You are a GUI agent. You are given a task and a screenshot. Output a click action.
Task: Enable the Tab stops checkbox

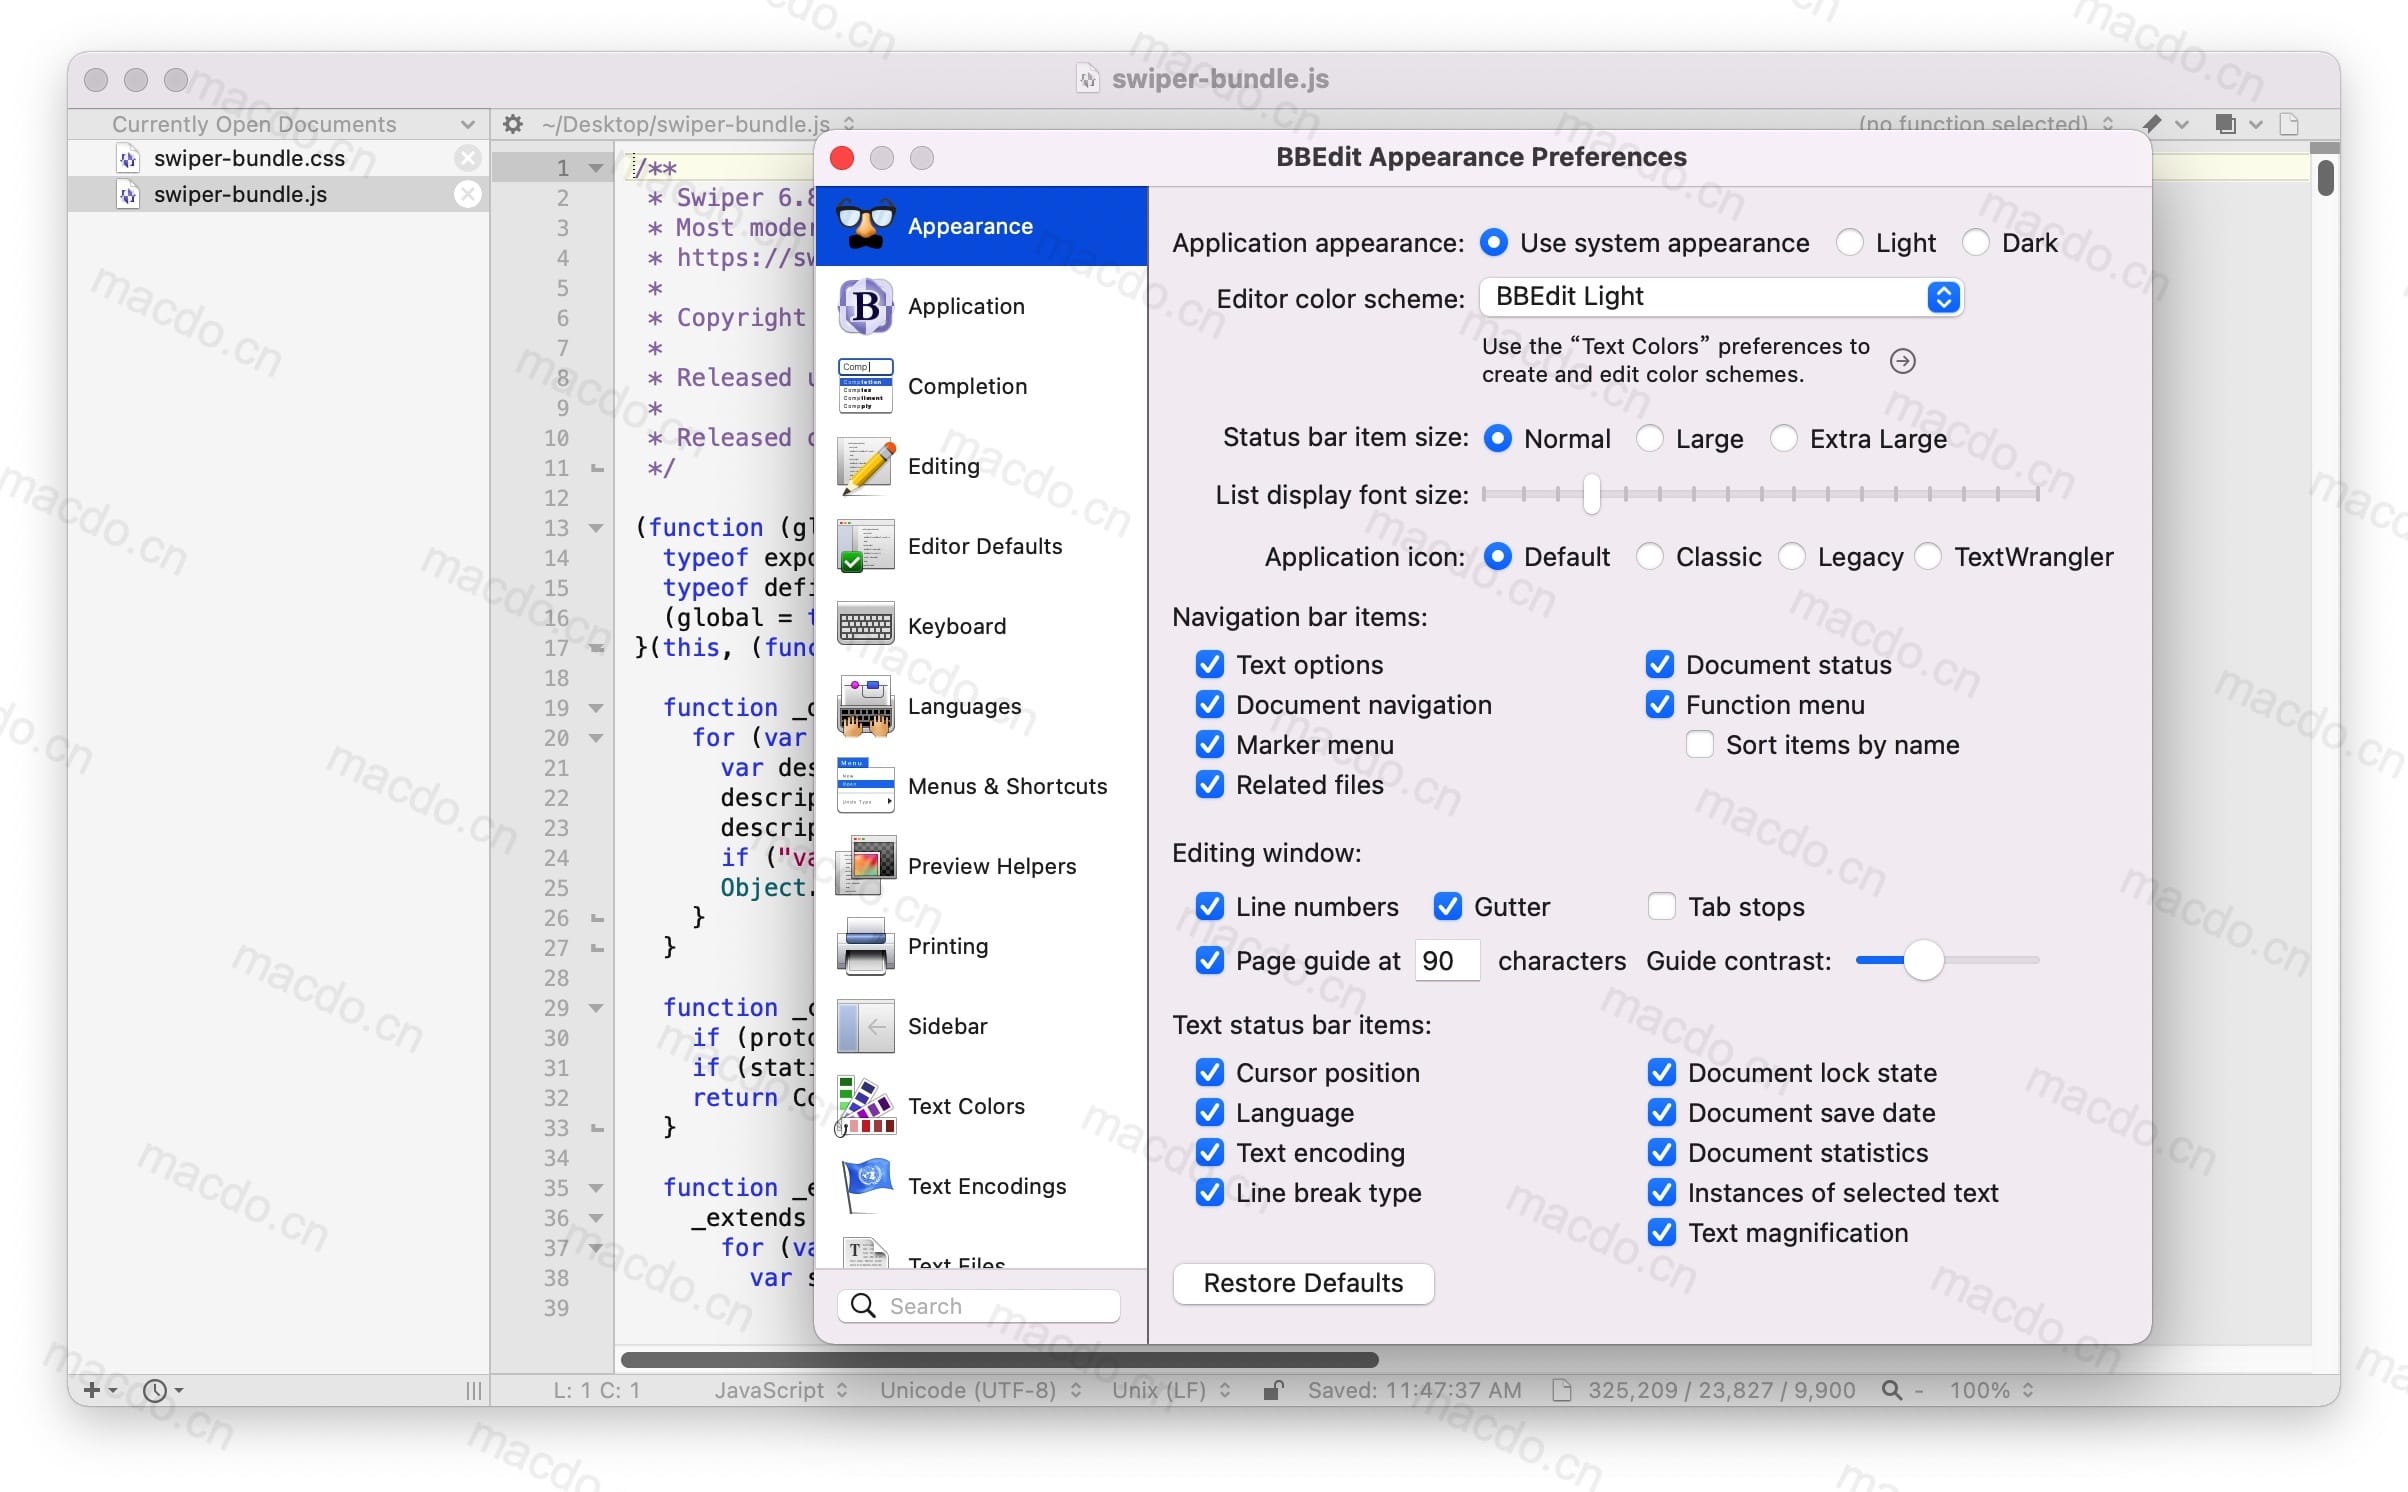tap(1662, 907)
